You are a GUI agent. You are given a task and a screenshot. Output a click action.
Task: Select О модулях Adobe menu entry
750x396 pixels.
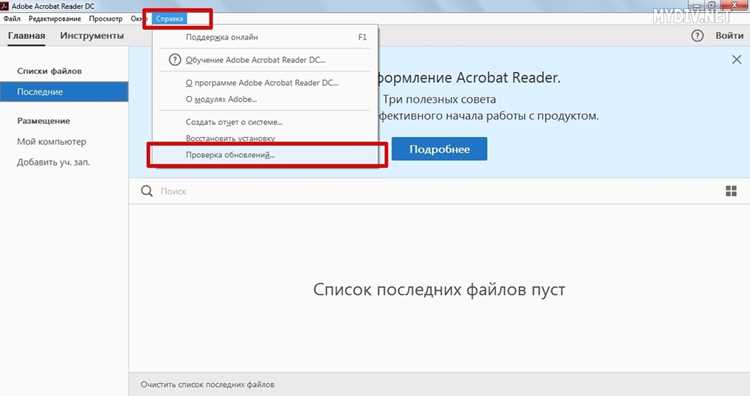coord(265,99)
